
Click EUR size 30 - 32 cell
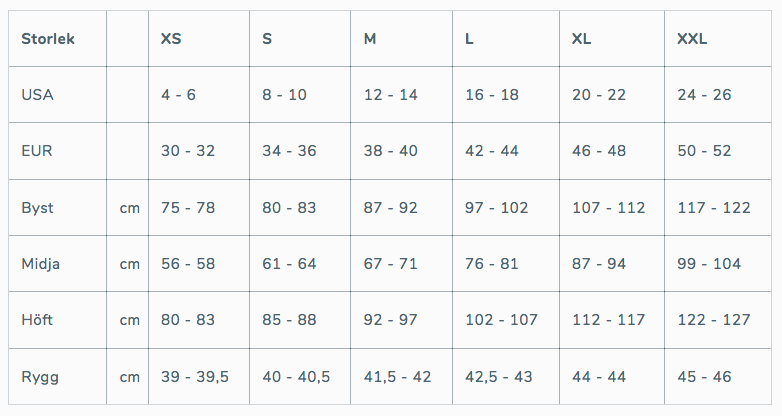point(199,151)
